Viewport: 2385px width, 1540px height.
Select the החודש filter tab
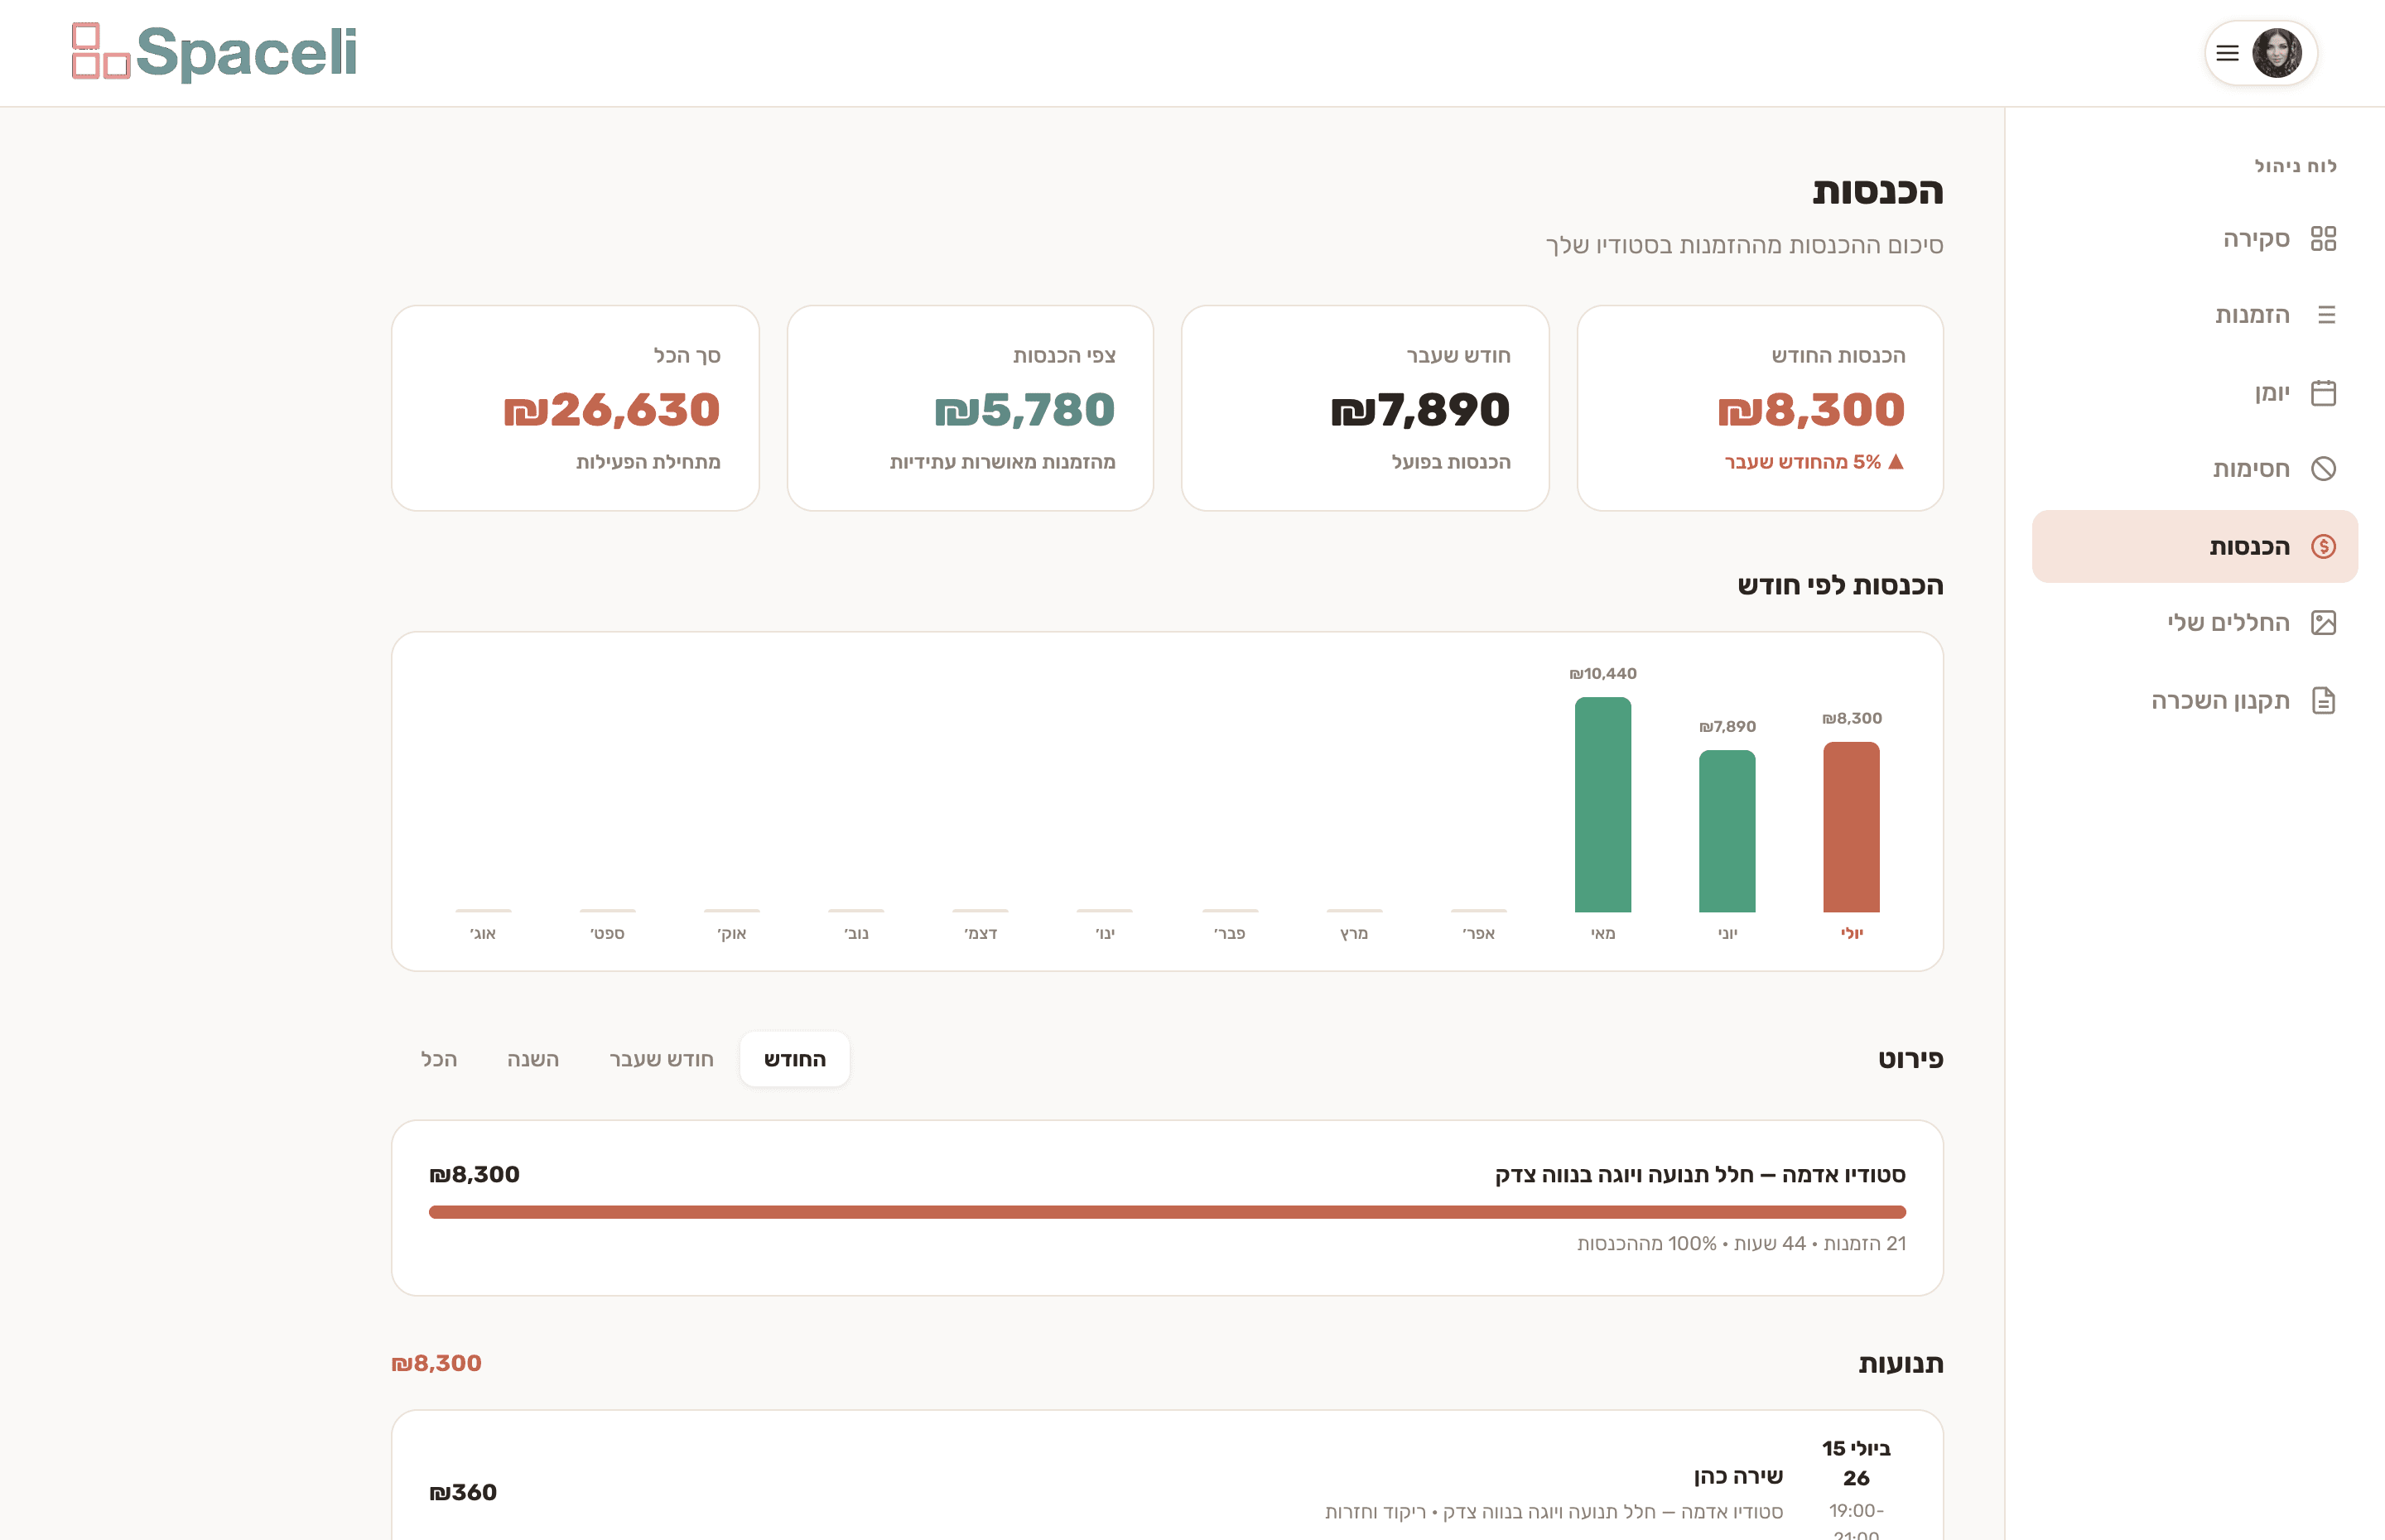[795, 1059]
